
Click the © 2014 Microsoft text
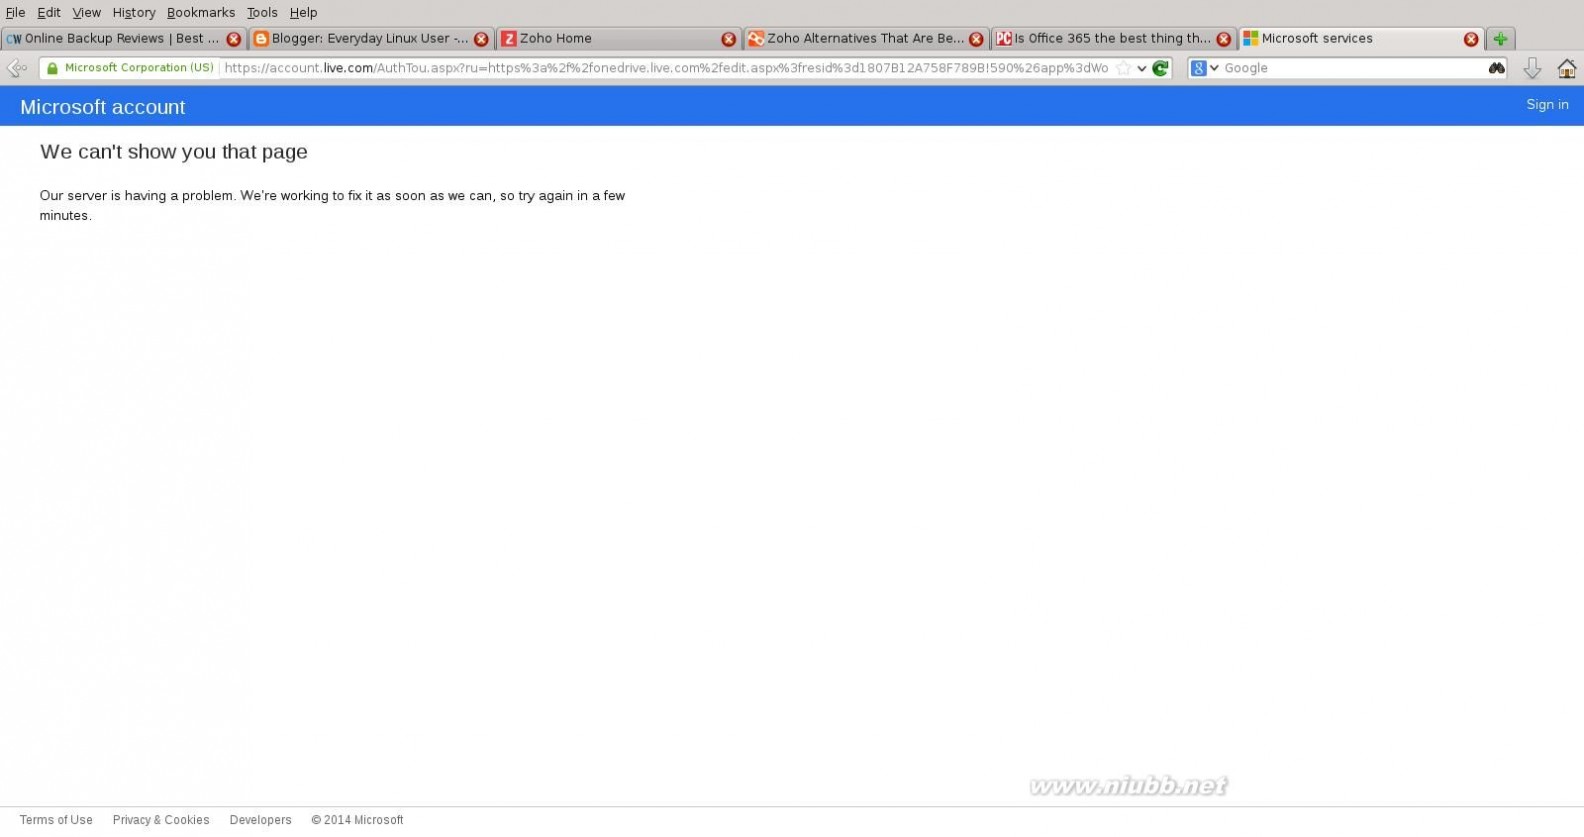[x=357, y=820]
